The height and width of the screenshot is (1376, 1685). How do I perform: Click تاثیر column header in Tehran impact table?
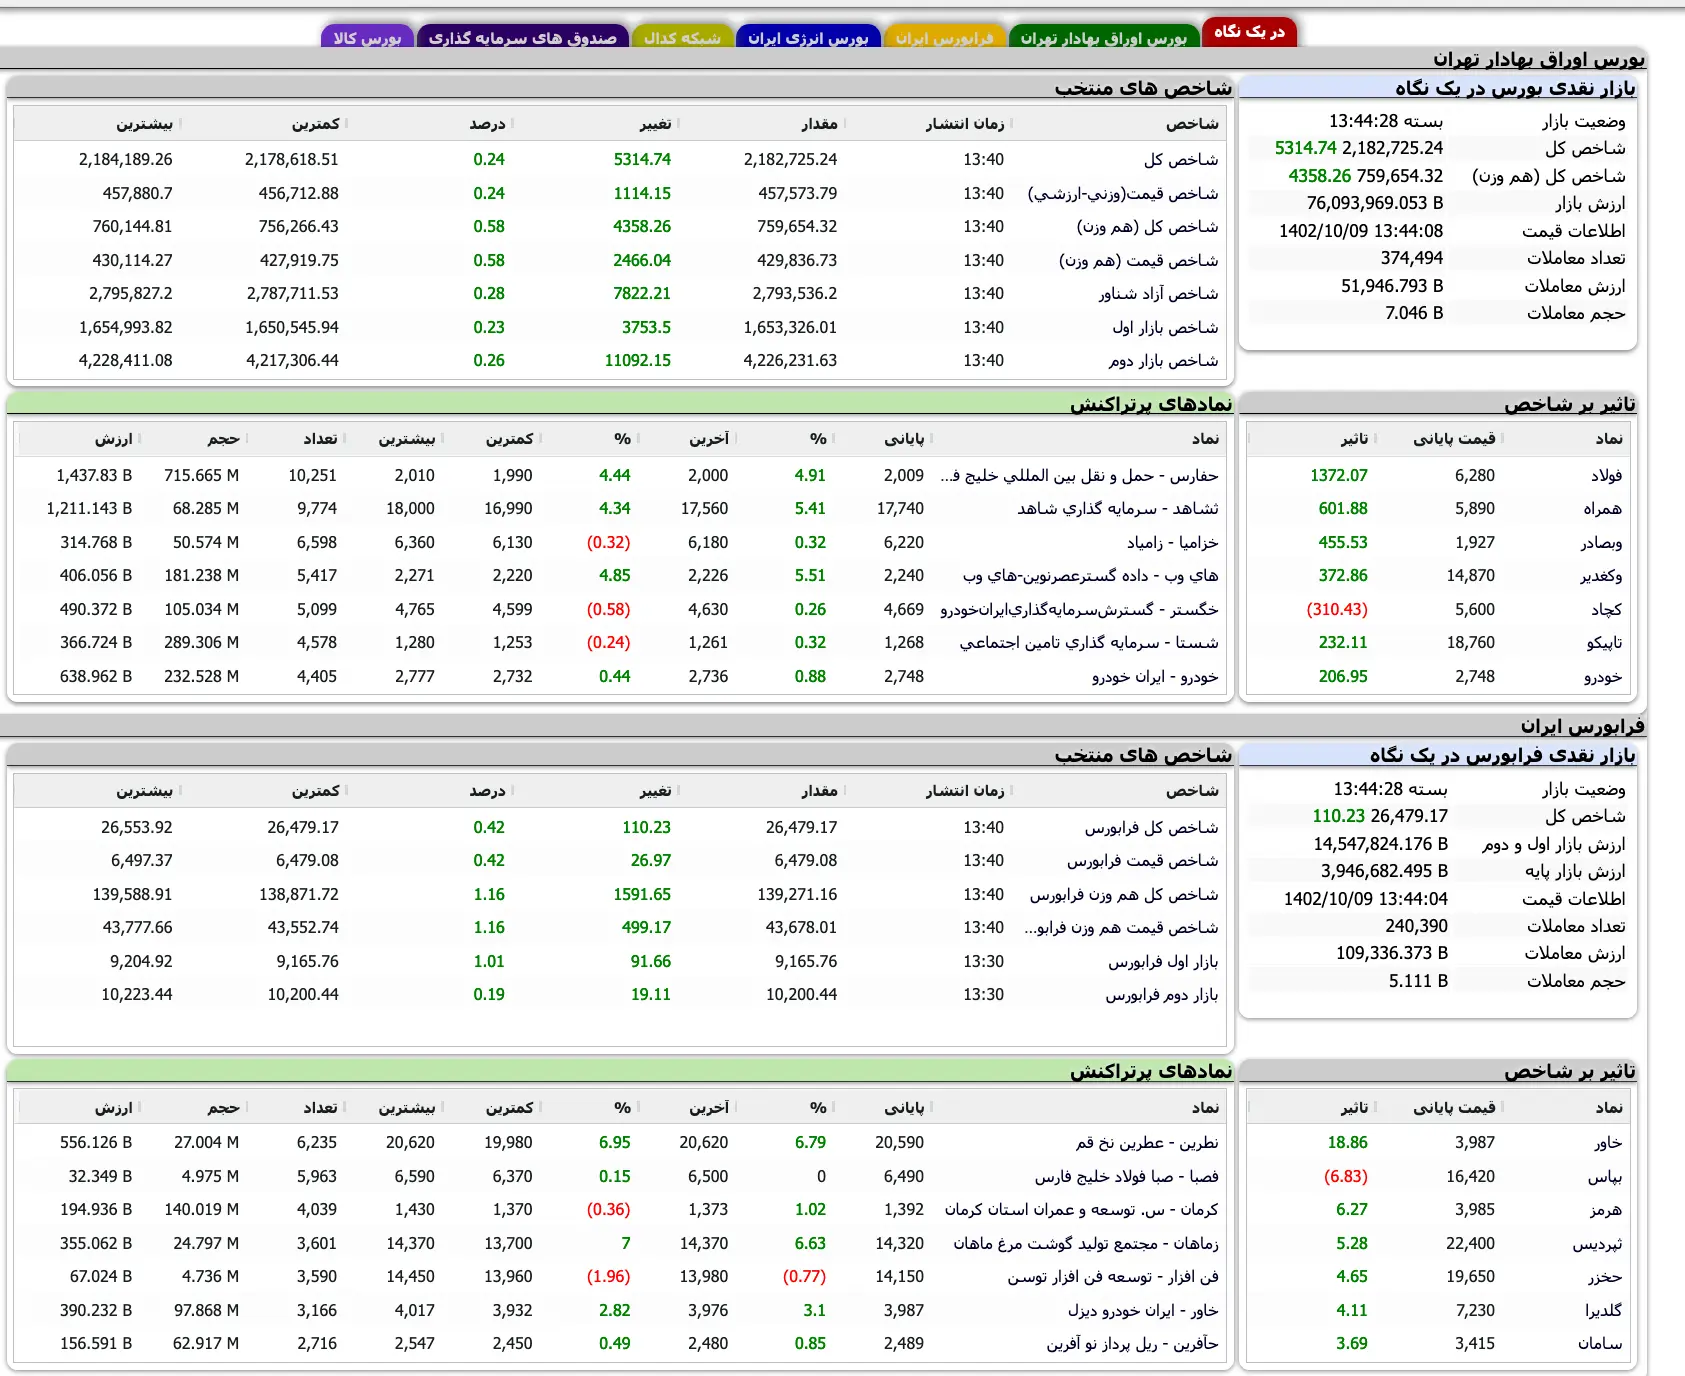point(1355,439)
